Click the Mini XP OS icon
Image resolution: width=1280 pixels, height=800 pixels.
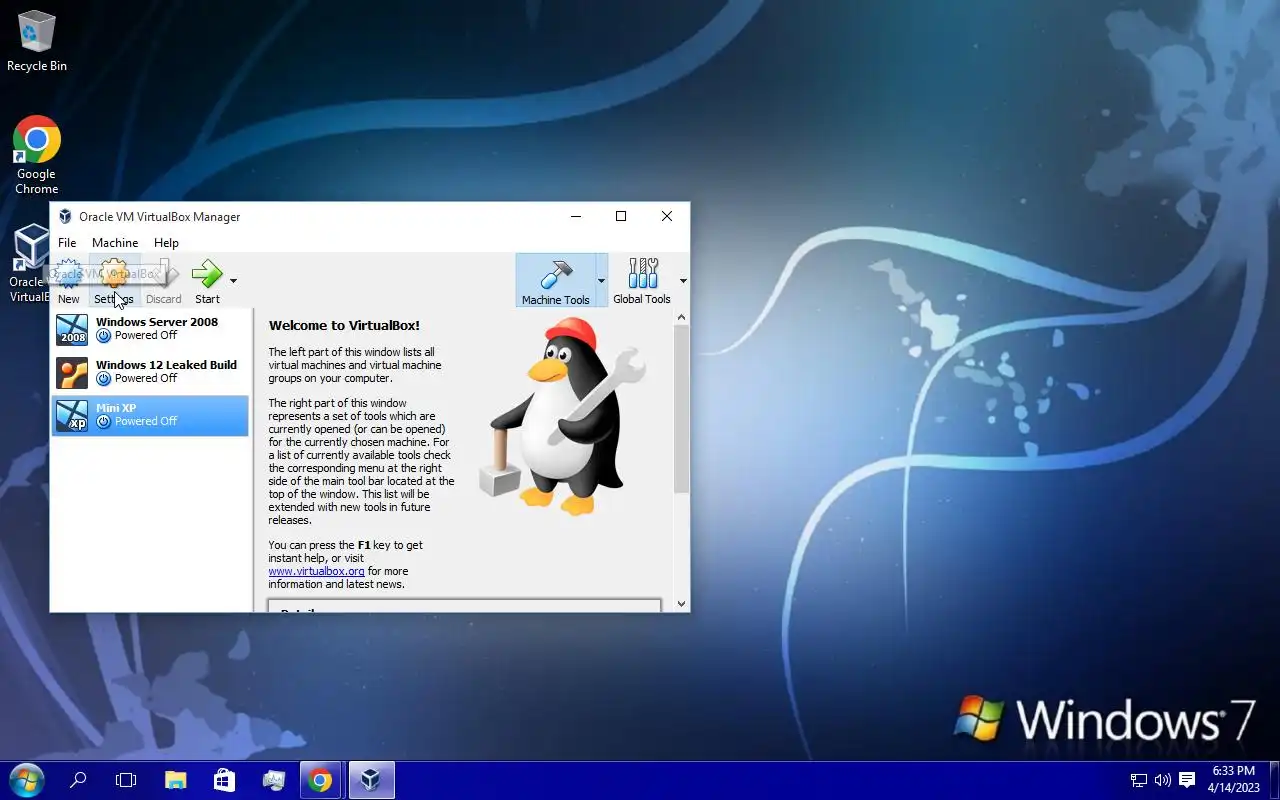pyautogui.click(x=72, y=415)
